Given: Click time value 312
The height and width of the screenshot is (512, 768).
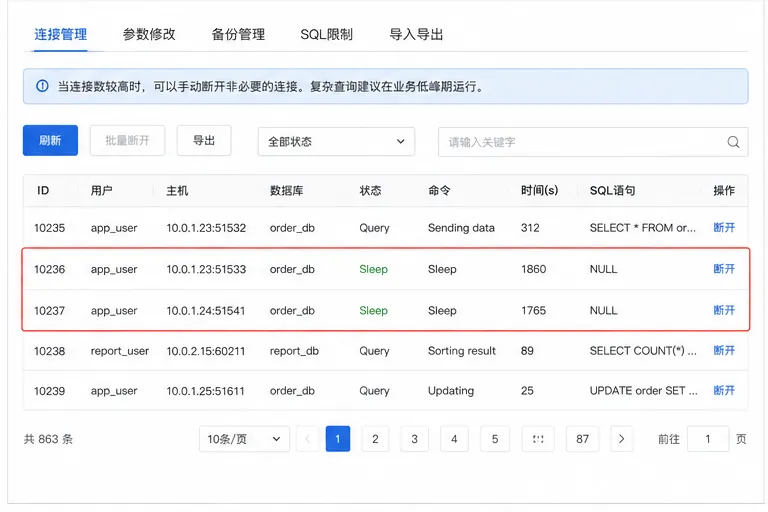Looking at the screenshot, I should tap(530, 228).
